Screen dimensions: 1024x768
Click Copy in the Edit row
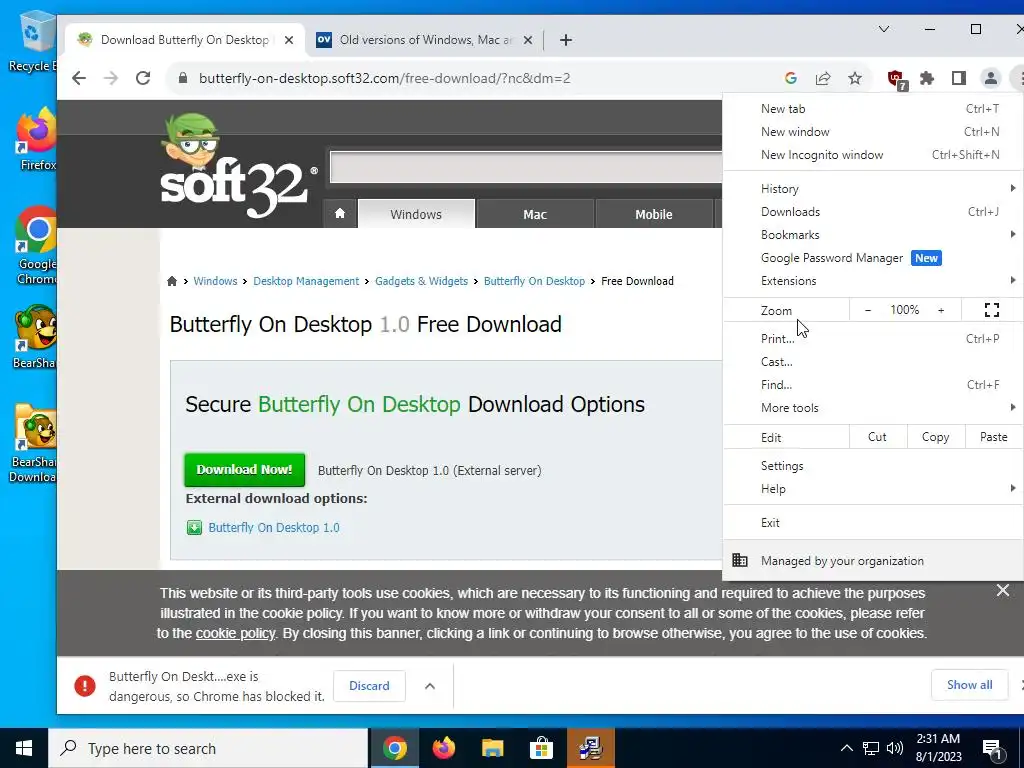pos(936,437)
